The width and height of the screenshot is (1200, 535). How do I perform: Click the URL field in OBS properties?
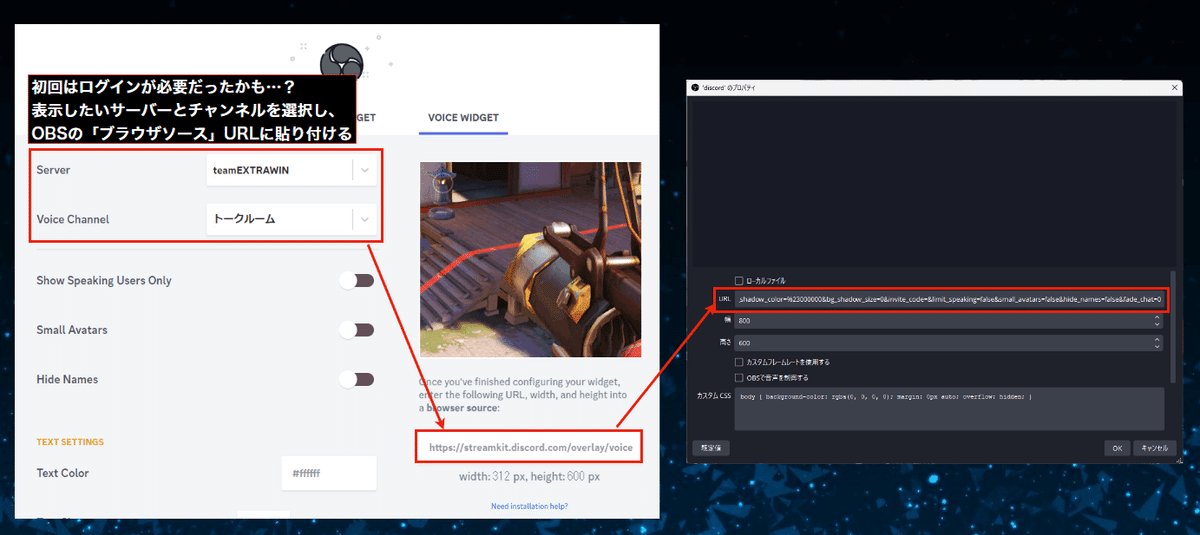click(x=950, y=299)
